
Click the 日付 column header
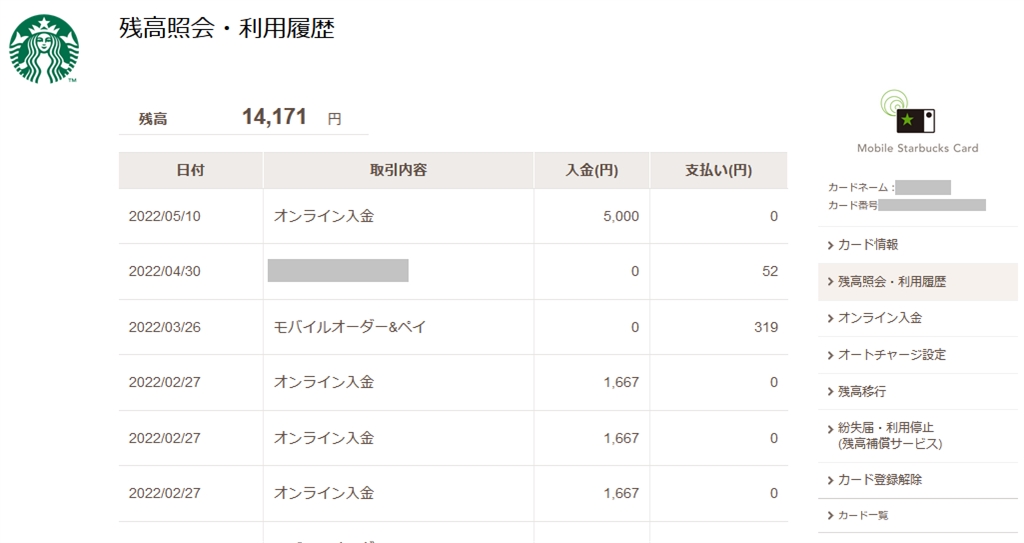point(190,170)
